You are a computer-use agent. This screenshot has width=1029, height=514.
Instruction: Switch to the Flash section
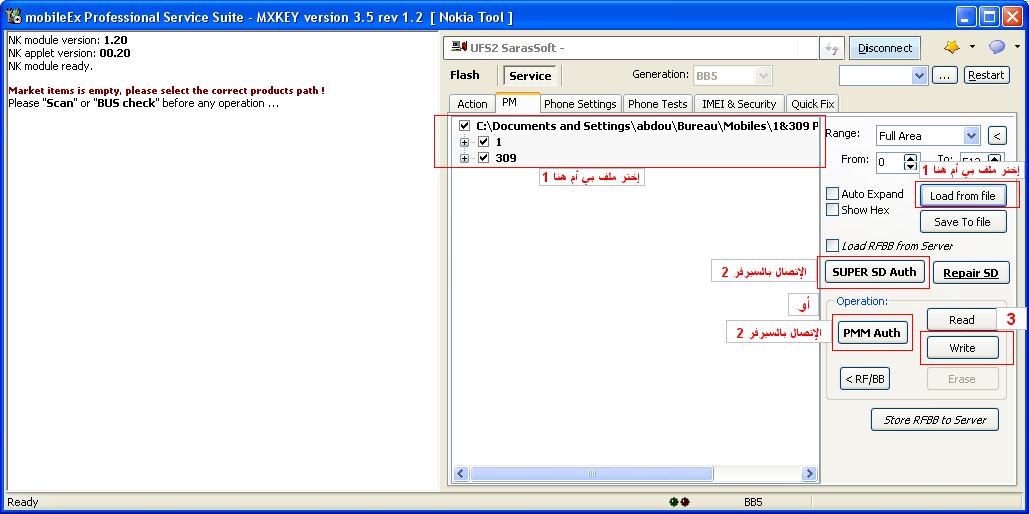(x=465, y=75)
